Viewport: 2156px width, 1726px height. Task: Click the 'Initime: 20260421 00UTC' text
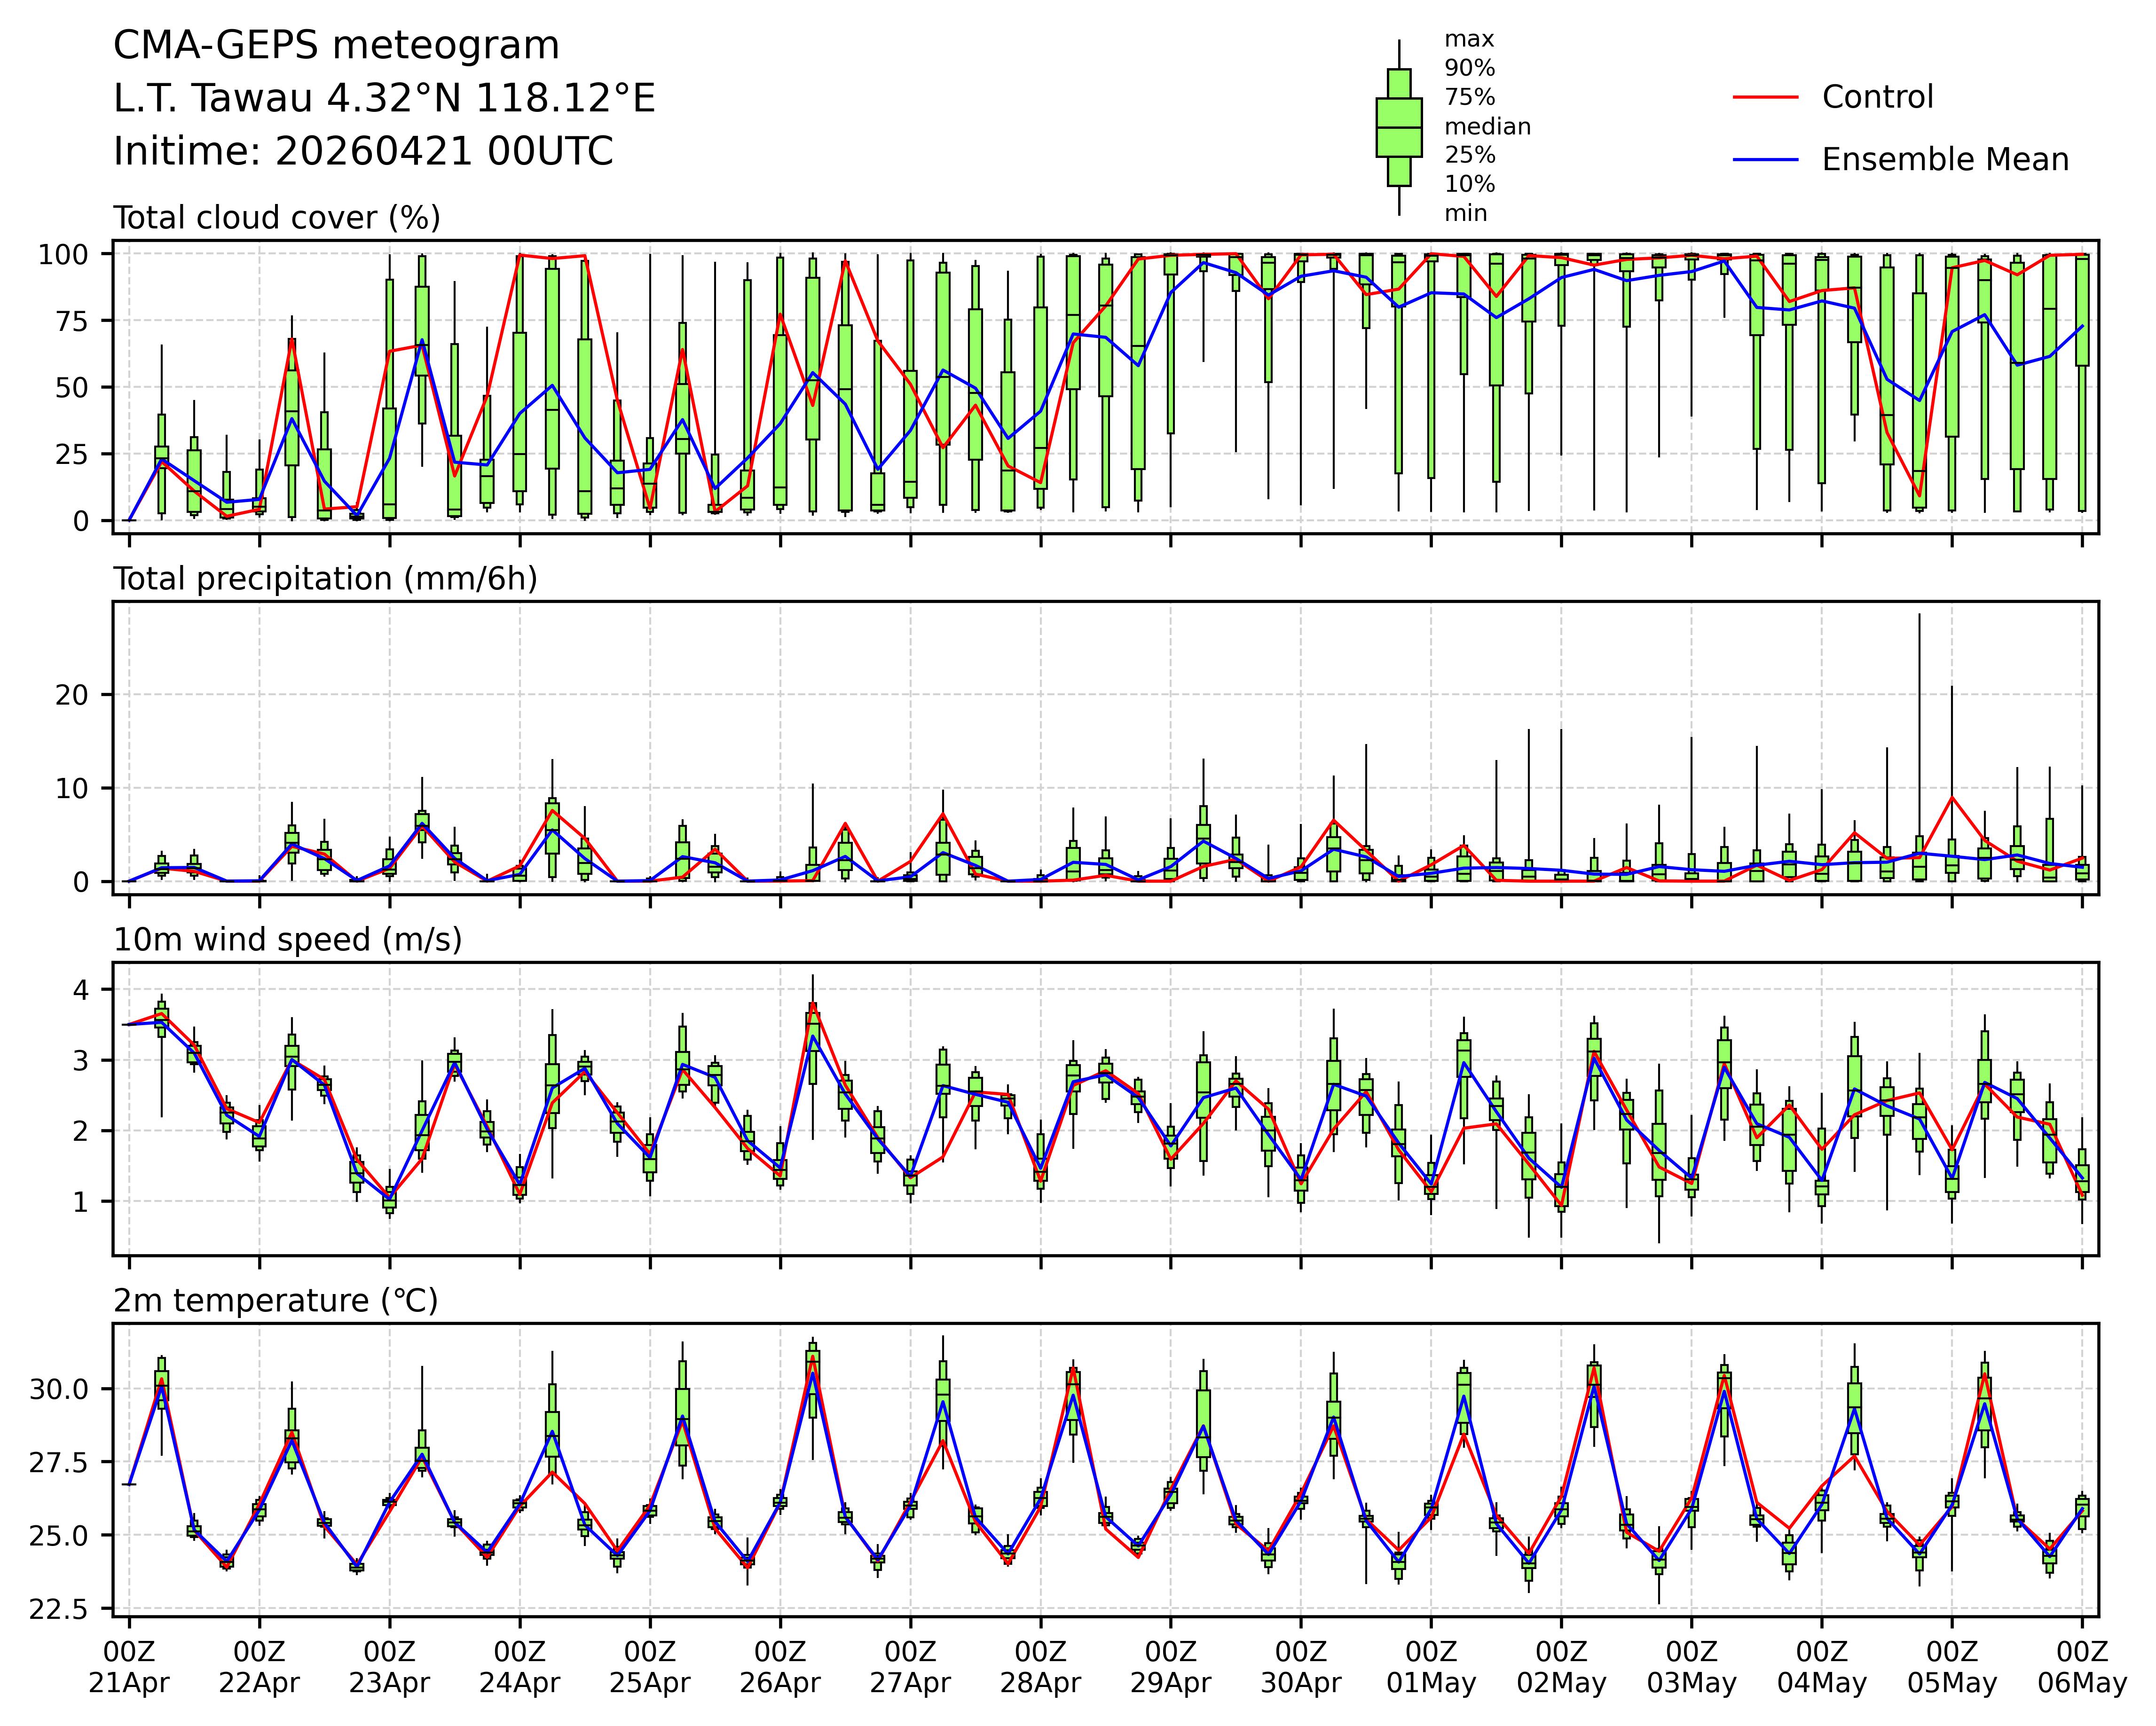point(363,152)
